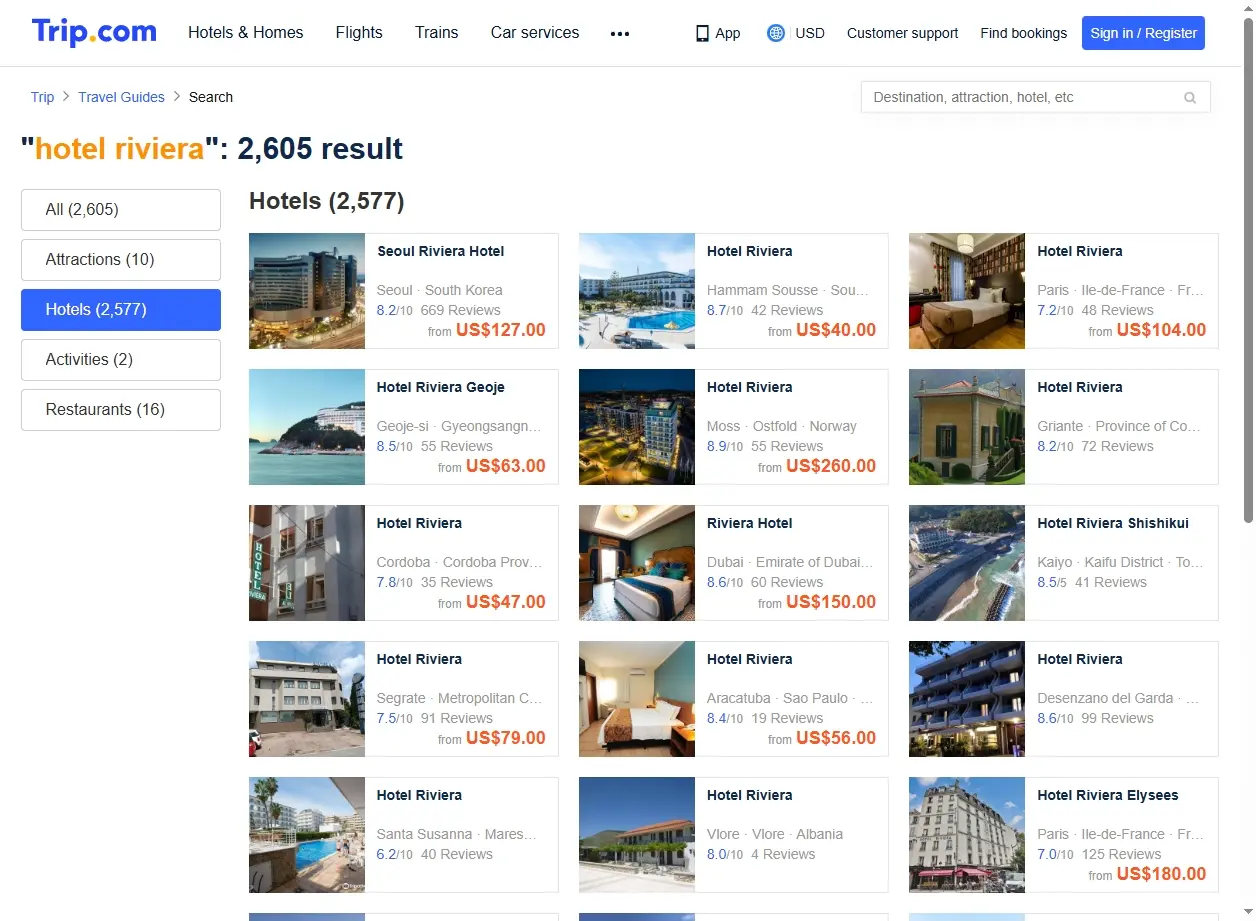This screenshot has height=921, width=1256.
Task: Click the US$79.00 price
Action: pyautogui.click(x=506, y=738)
